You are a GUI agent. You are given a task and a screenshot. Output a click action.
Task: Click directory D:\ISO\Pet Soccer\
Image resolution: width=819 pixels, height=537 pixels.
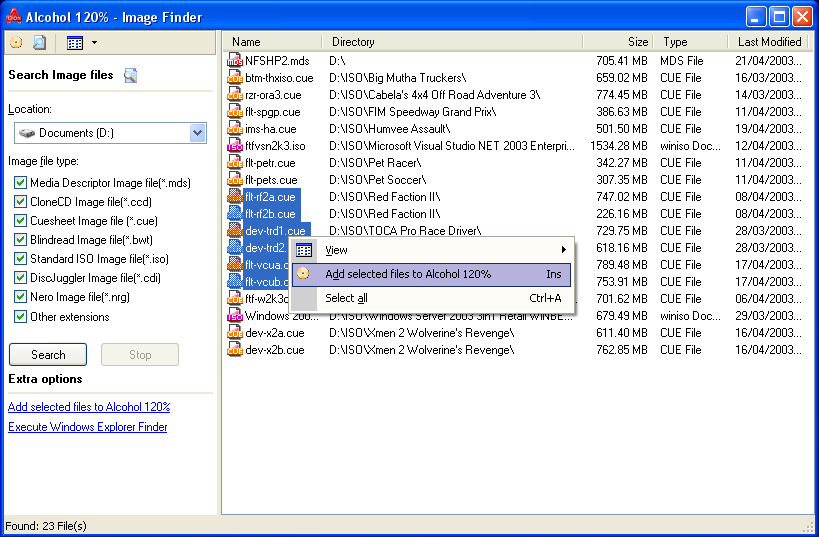point(378,180)
